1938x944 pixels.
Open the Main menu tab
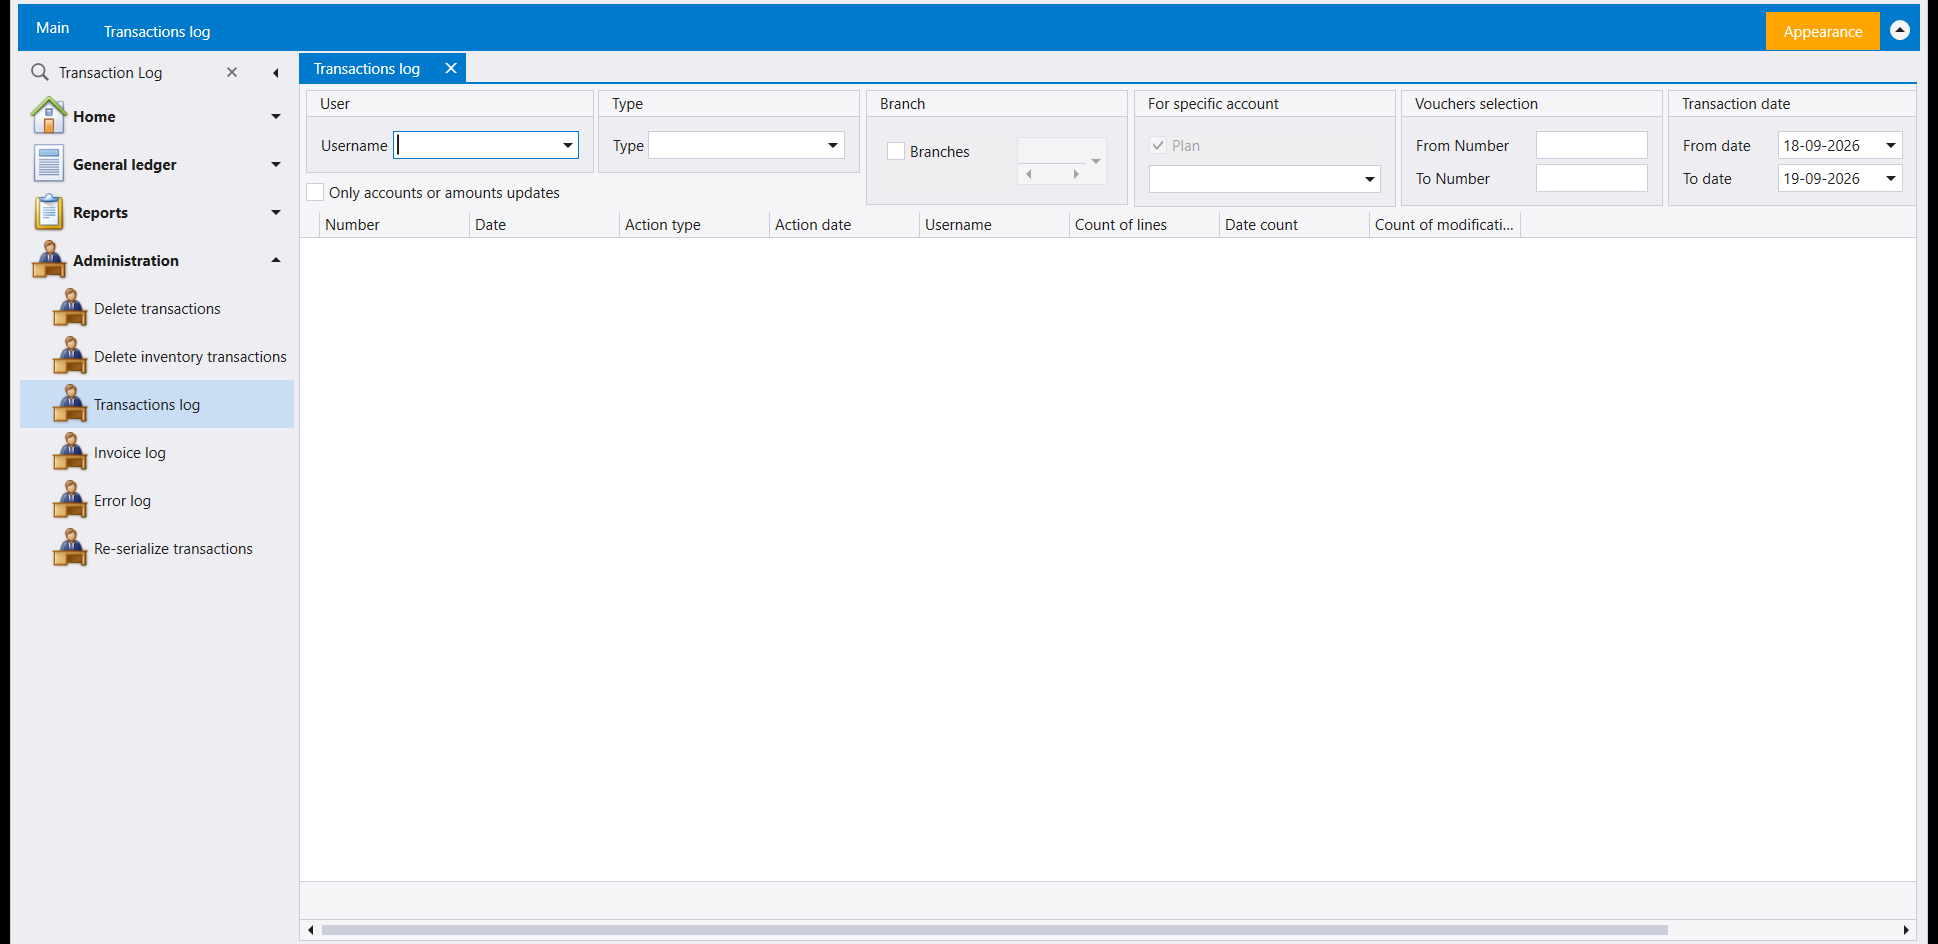tap(52, 28)
